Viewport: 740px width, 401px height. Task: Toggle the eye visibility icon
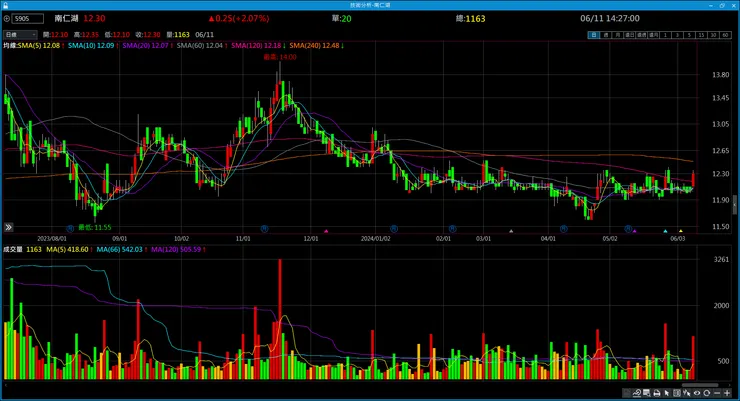[697, 393]
